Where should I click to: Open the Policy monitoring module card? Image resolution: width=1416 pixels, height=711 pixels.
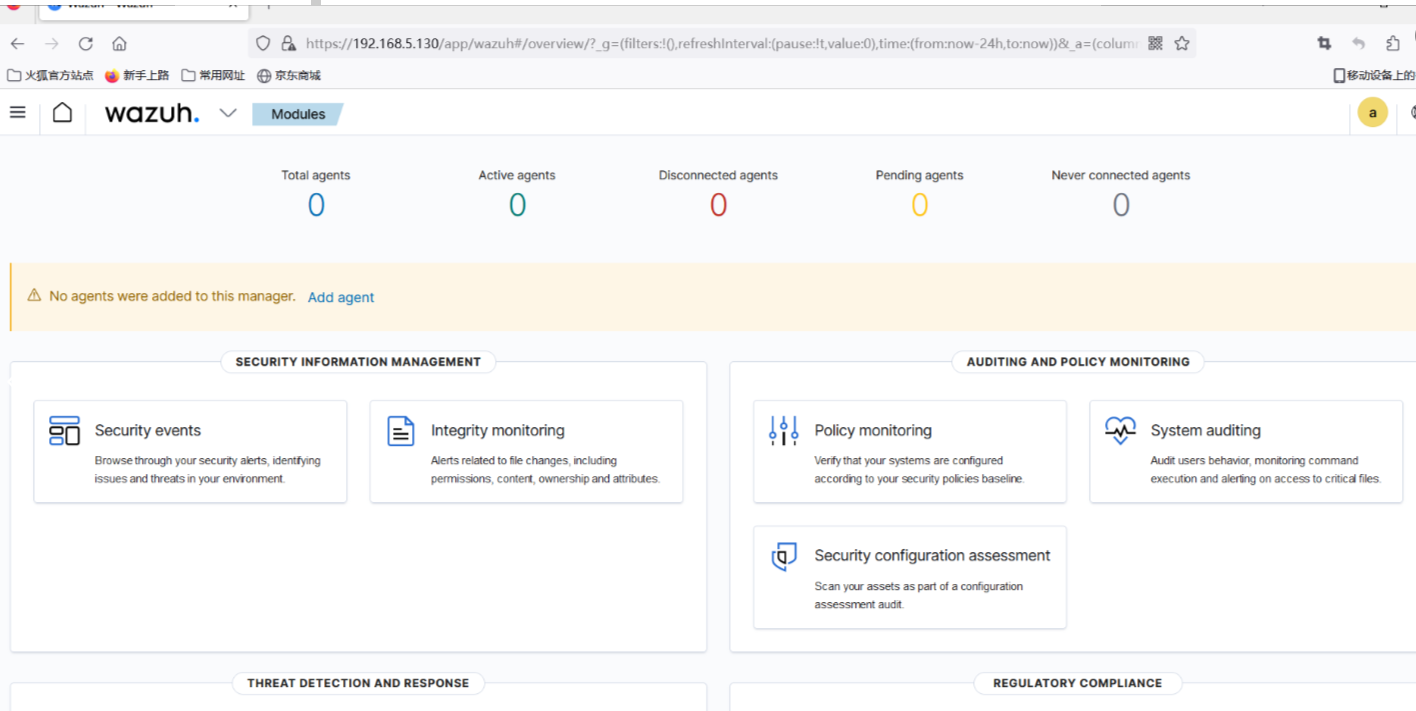[x=910, y=452]
